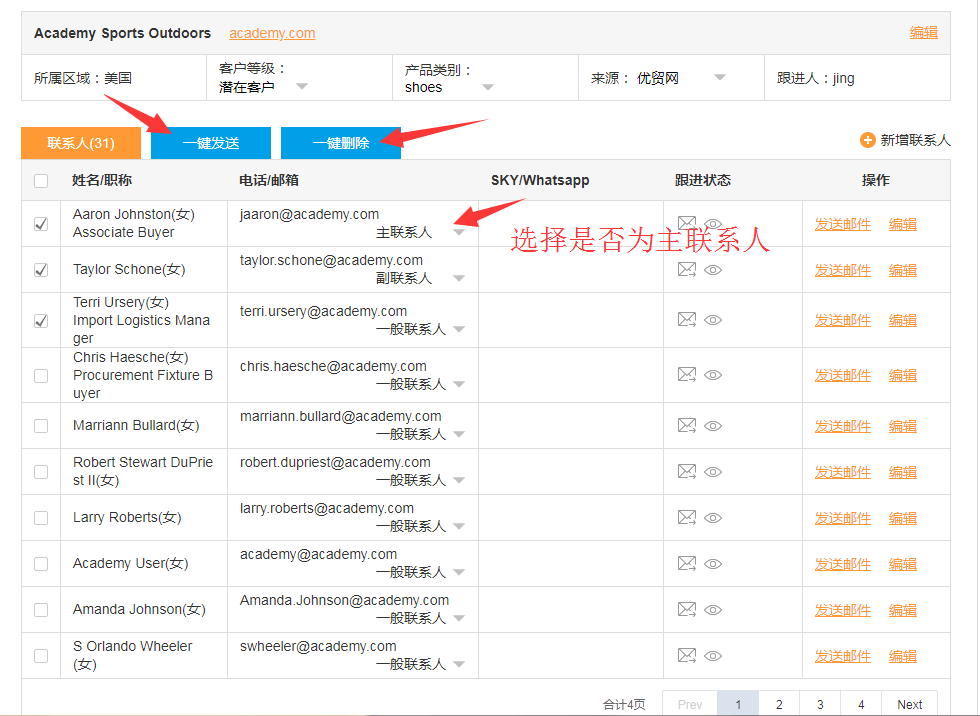Click 新增联系人 link
Screen dimensions: 980x716
(916, 141)
